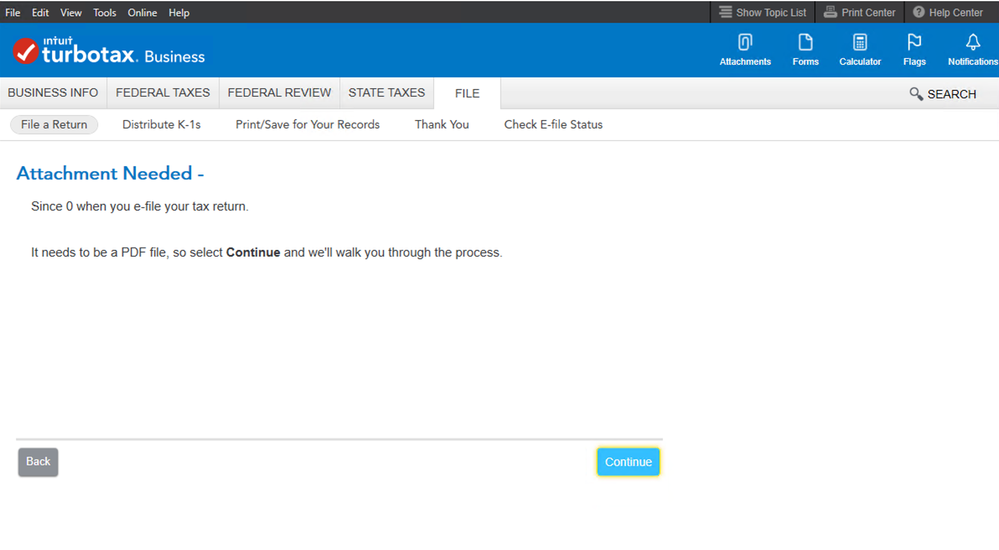Go to the Thank You step

pyautogui.click(x=442, y=125)
